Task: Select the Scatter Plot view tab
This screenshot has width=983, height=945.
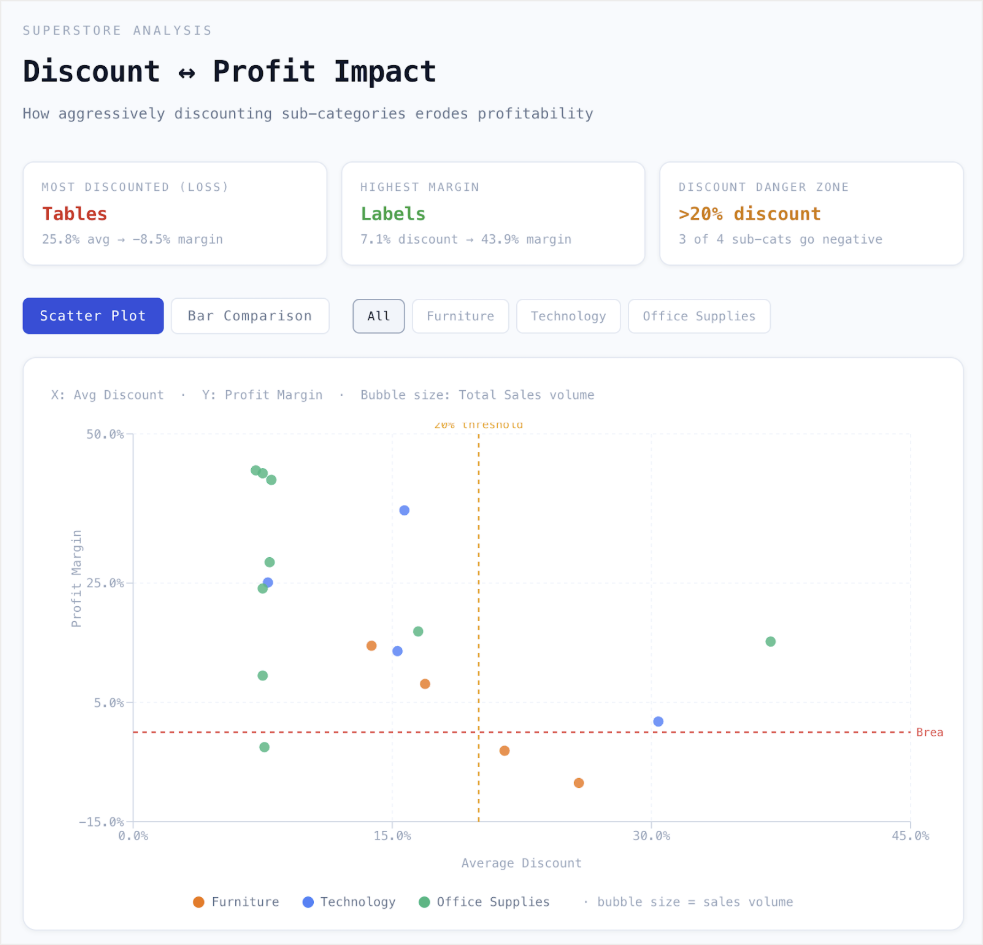Action: click(x=93, y=316)
